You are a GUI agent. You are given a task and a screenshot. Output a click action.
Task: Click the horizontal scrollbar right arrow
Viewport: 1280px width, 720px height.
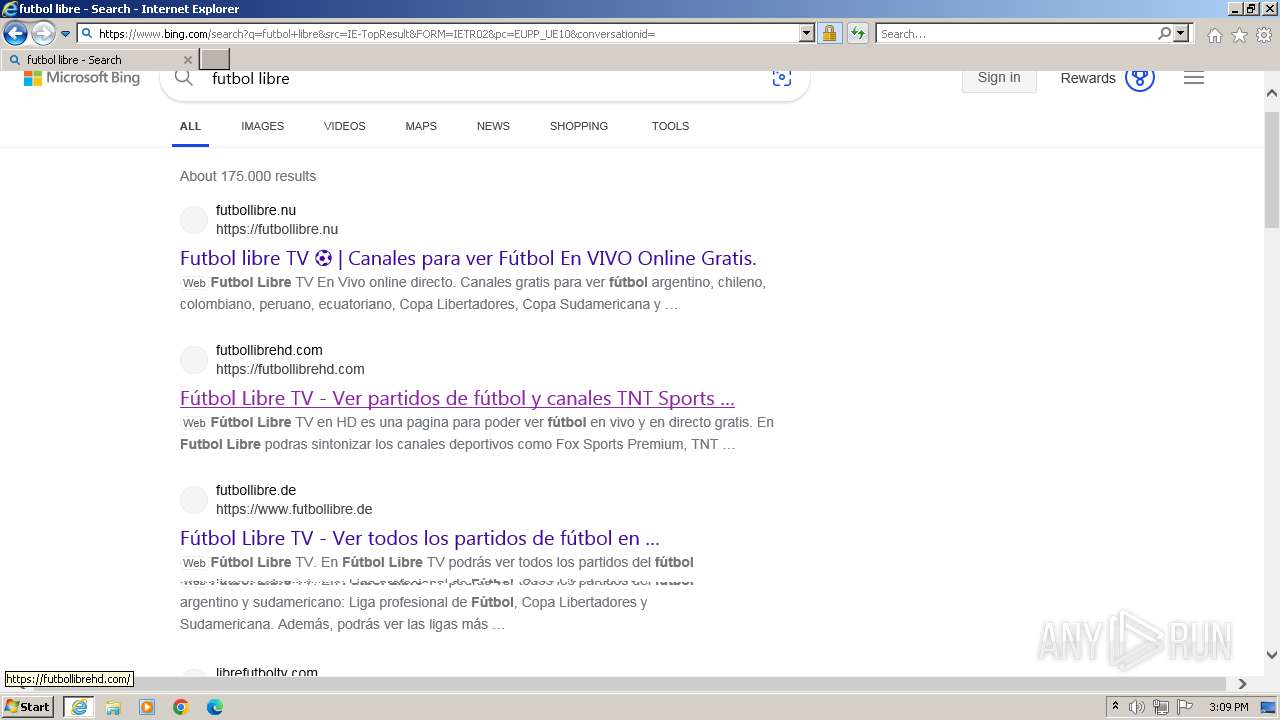1242,684
